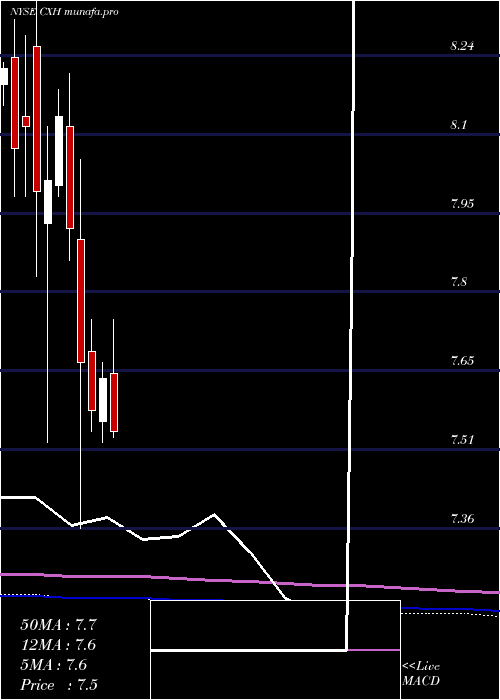The width and height of the screenshot is (500, 700).
Task: Click the NYSE CXH munafa.pro title
Action: (64, 12)
